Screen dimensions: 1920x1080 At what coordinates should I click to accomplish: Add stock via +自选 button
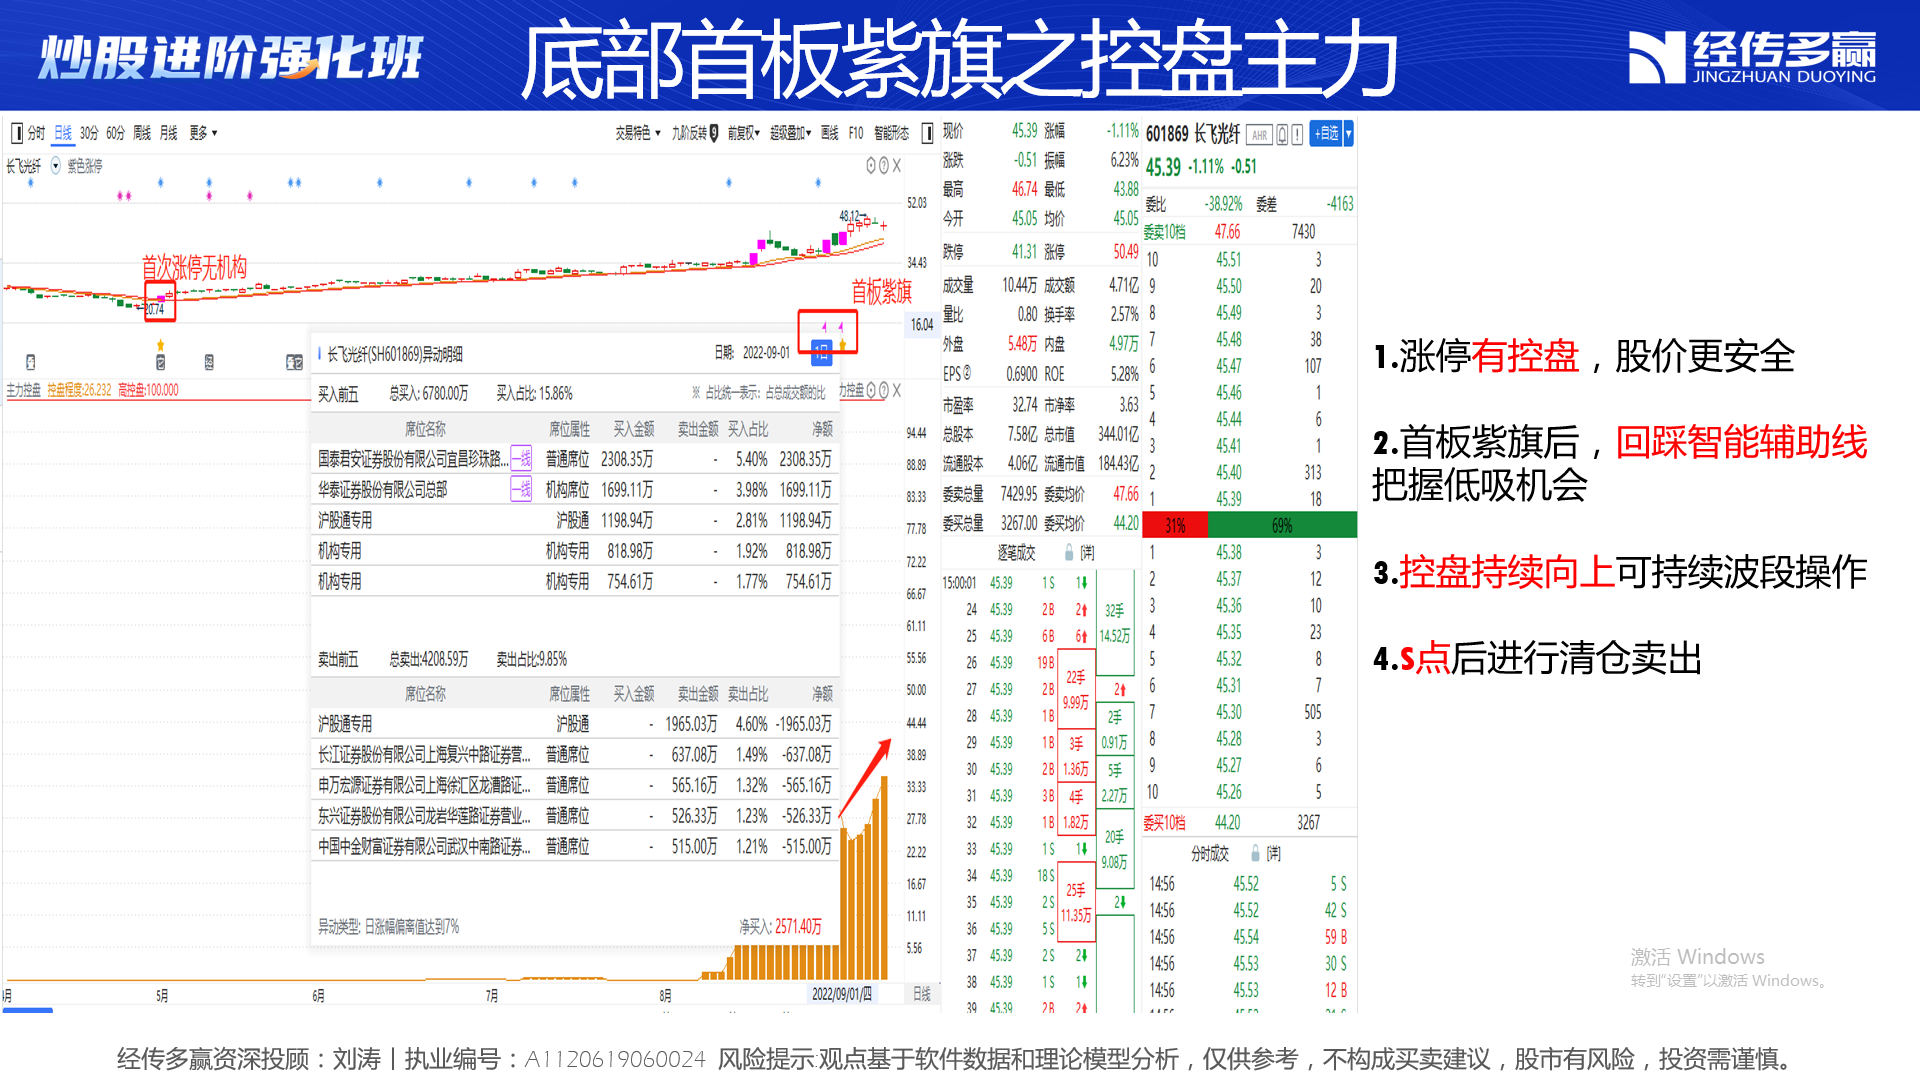(x=1327, y=134)
